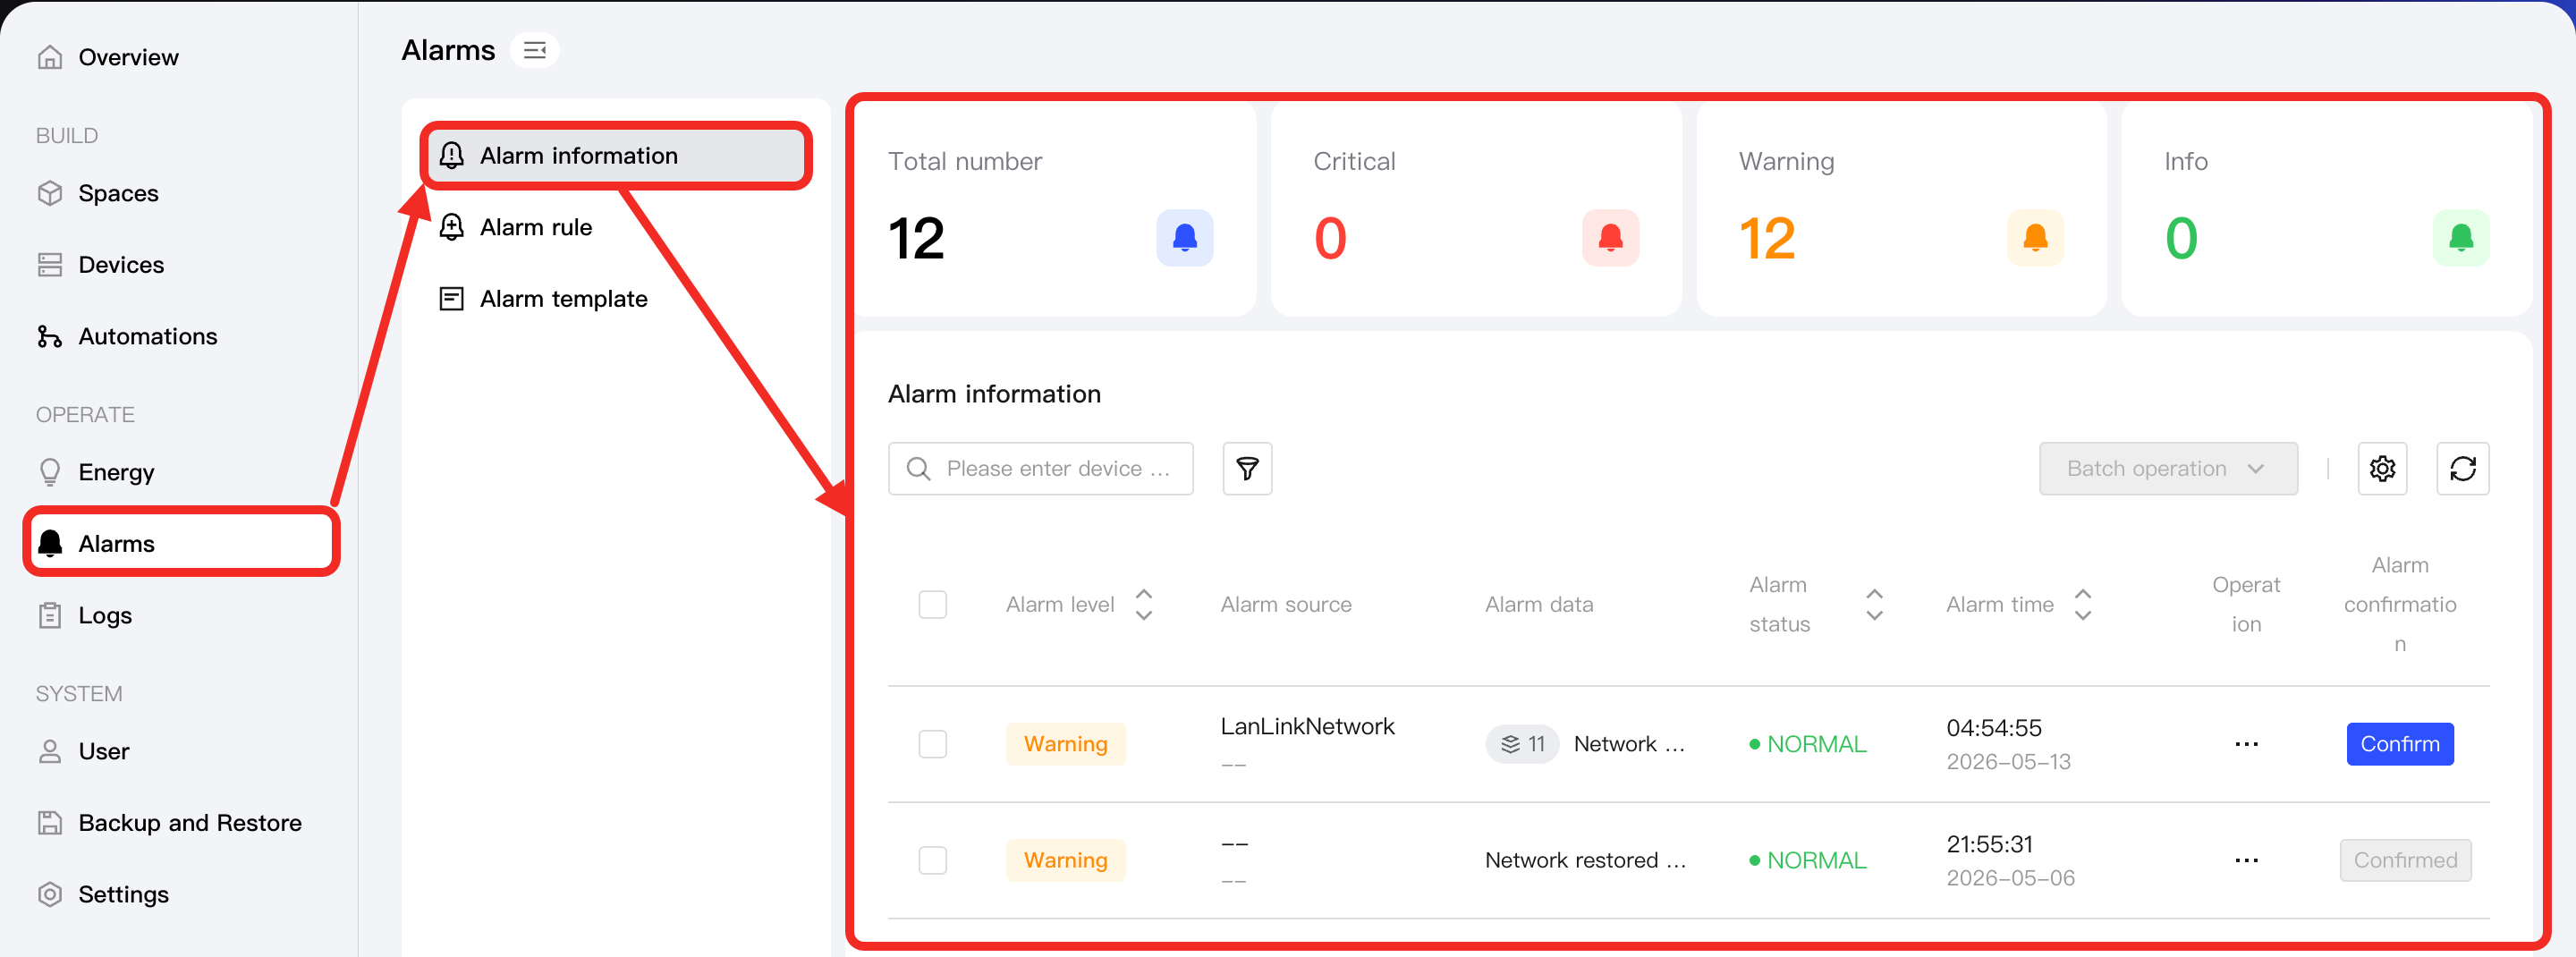The width and height of the screenshot is (2576, 957).
Task: Select the Alarm information submenu item
Action: pyautogui.click(x=616, y=155)
